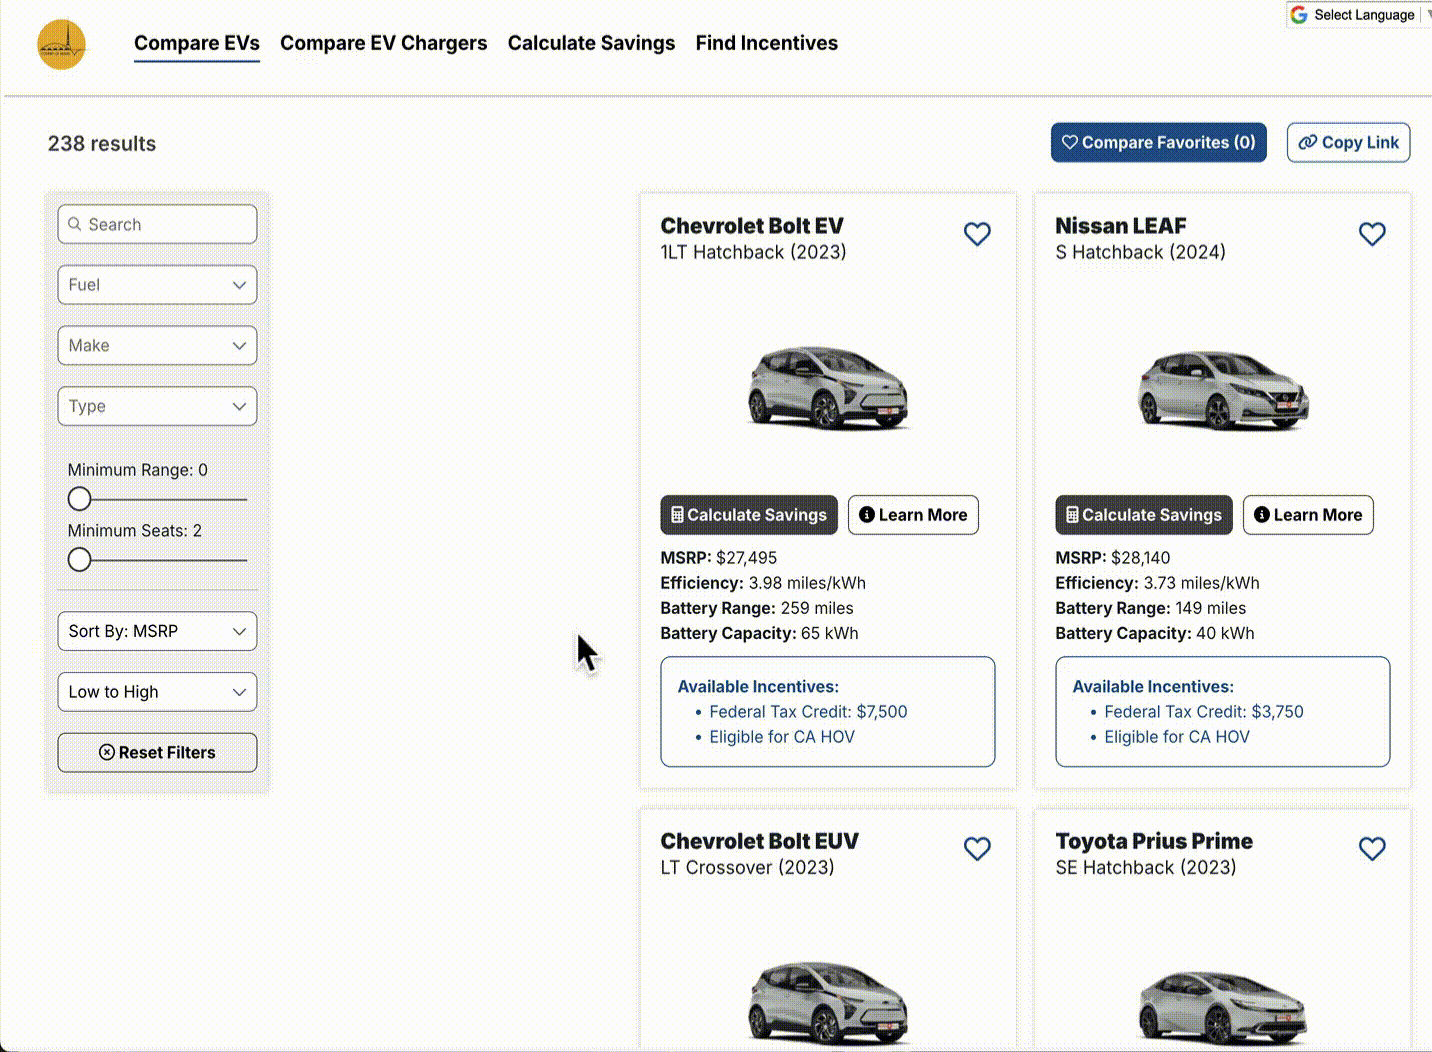
Task: Favorite the Toyota Prius Prime heart icon
Action: 1372,849
